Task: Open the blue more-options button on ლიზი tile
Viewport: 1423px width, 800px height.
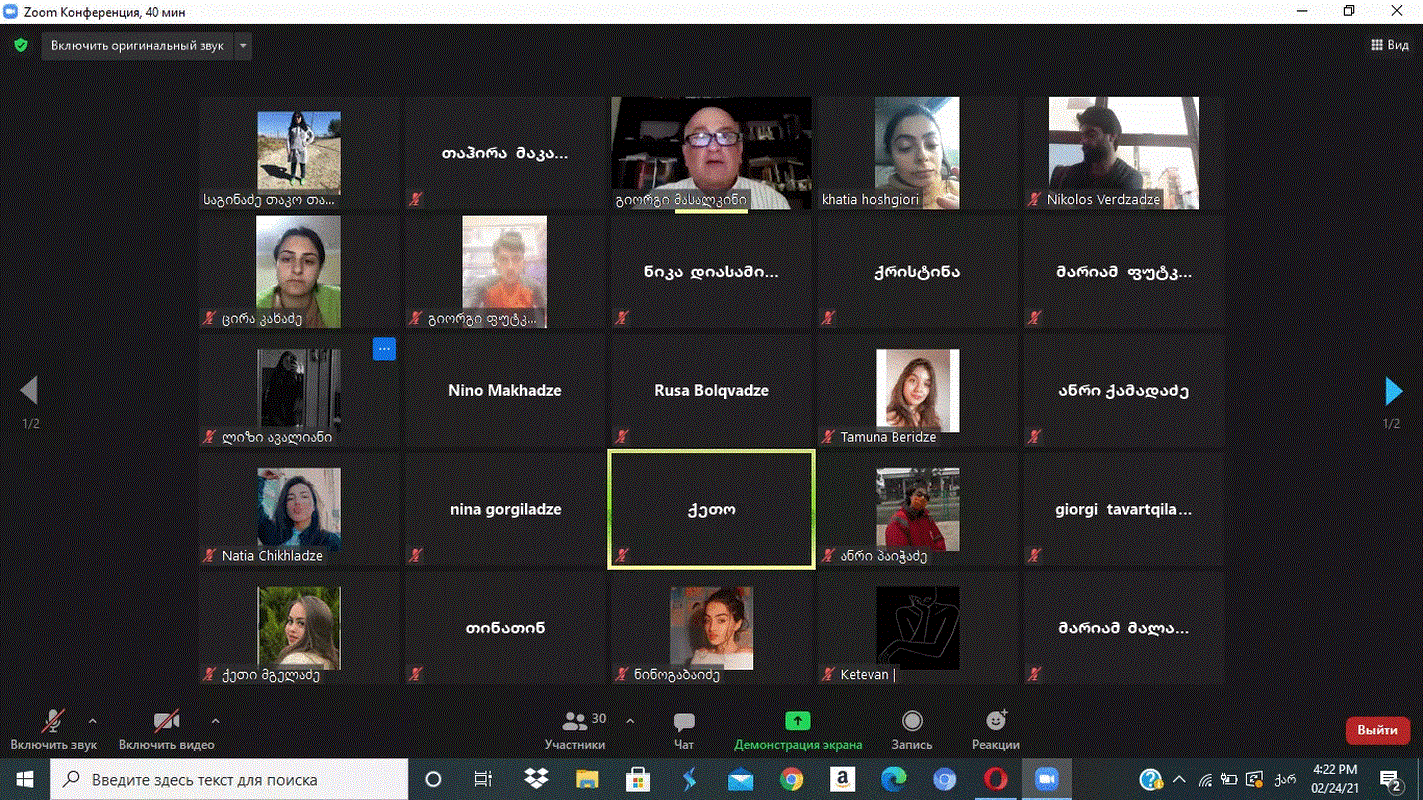Action: [384, 349]
